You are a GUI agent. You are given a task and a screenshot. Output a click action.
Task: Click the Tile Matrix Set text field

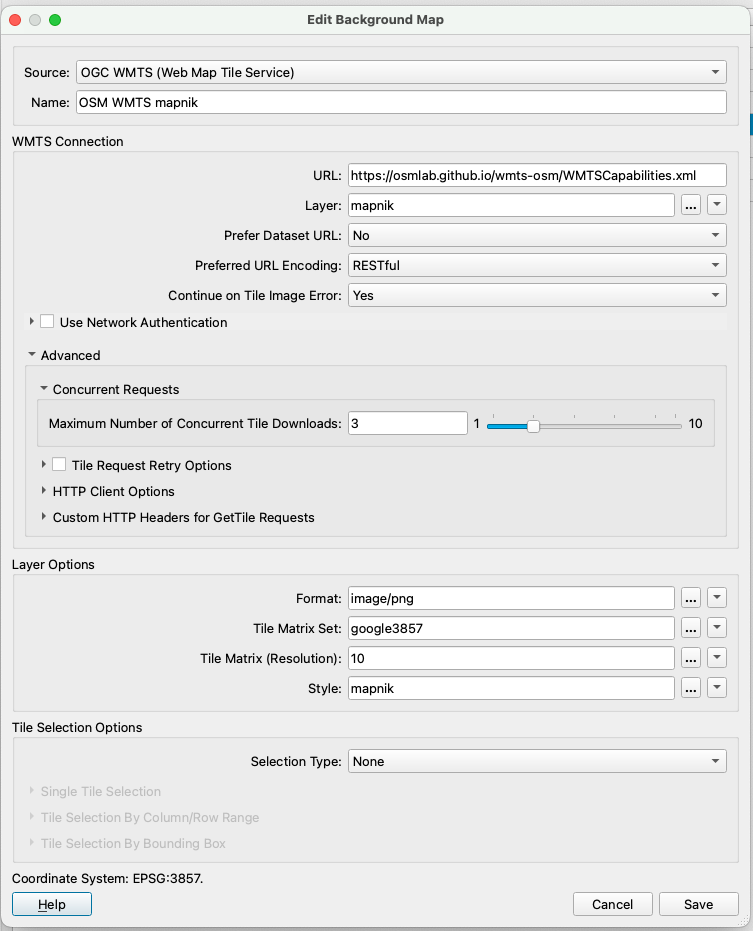click(x=511, y=628)
